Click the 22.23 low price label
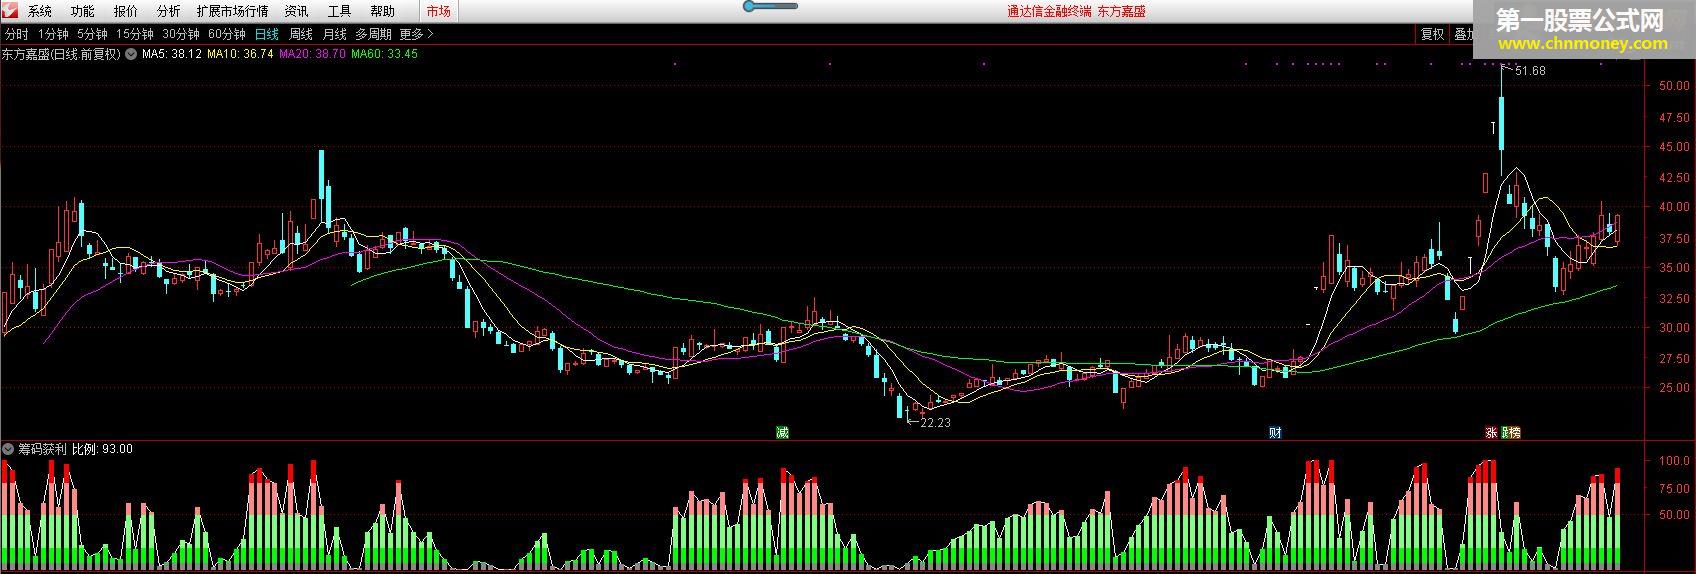The width and height of the screenshot is (1696, 574). (935, 423)
